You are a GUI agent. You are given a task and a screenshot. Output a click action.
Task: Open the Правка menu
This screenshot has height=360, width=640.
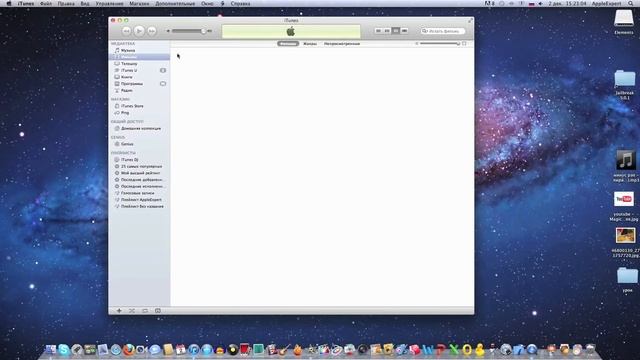coord(66,4)
